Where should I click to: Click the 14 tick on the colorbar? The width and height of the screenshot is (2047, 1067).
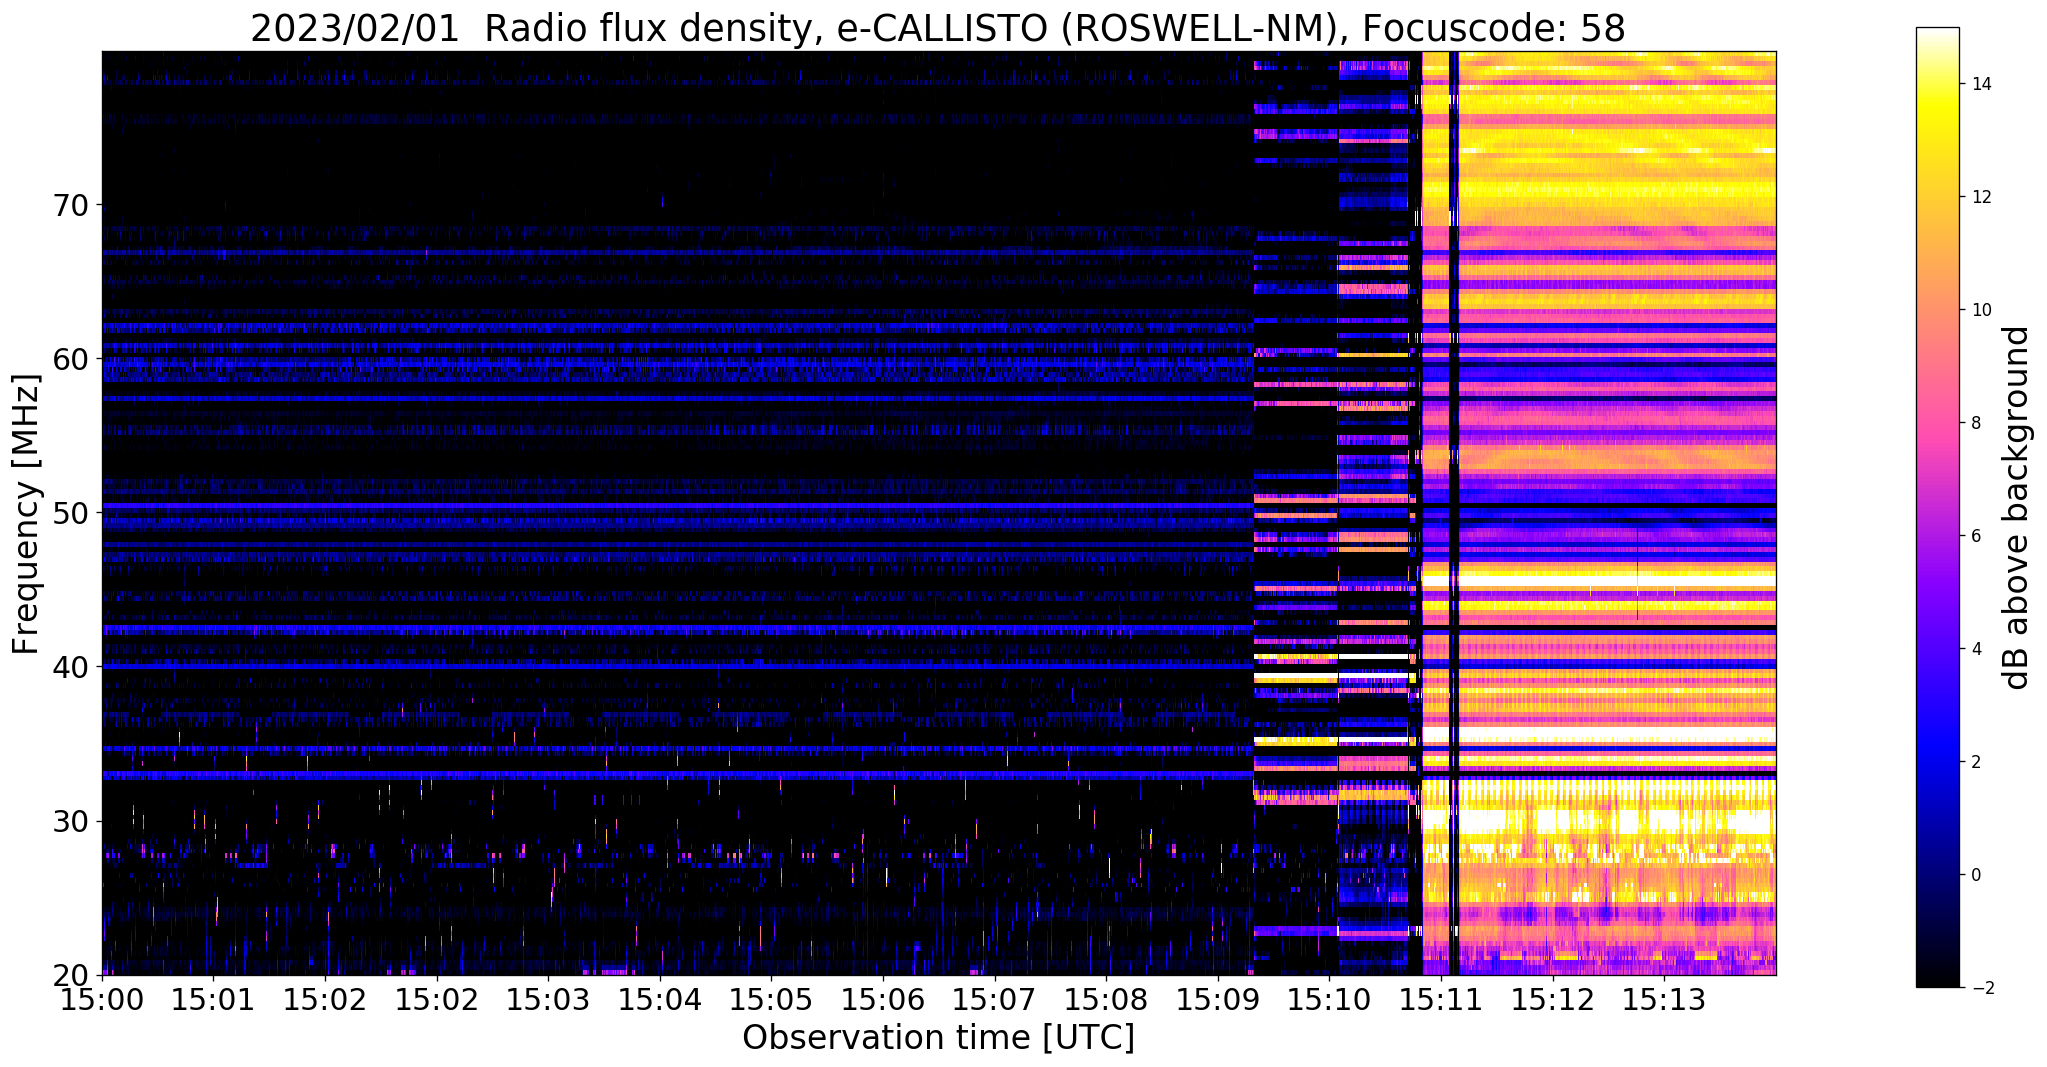pos(1979,84)
